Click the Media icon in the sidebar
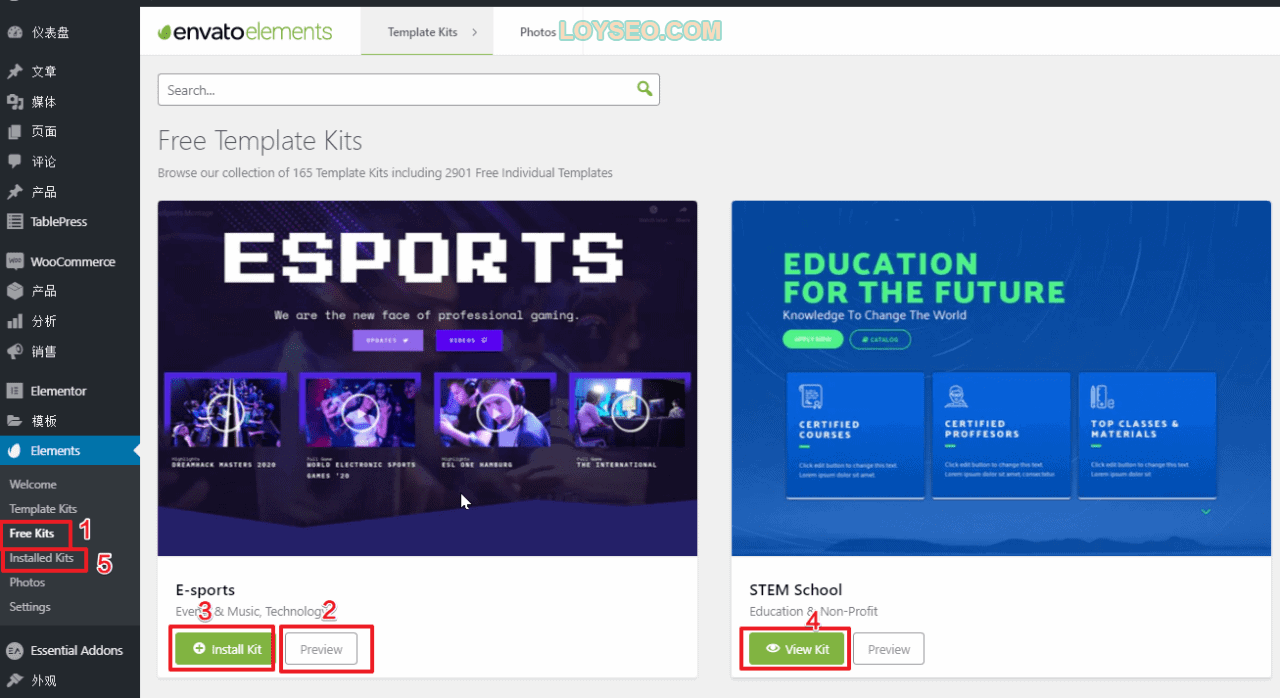The width and height of the screenshot is (1280, 698). pos(15,102)
